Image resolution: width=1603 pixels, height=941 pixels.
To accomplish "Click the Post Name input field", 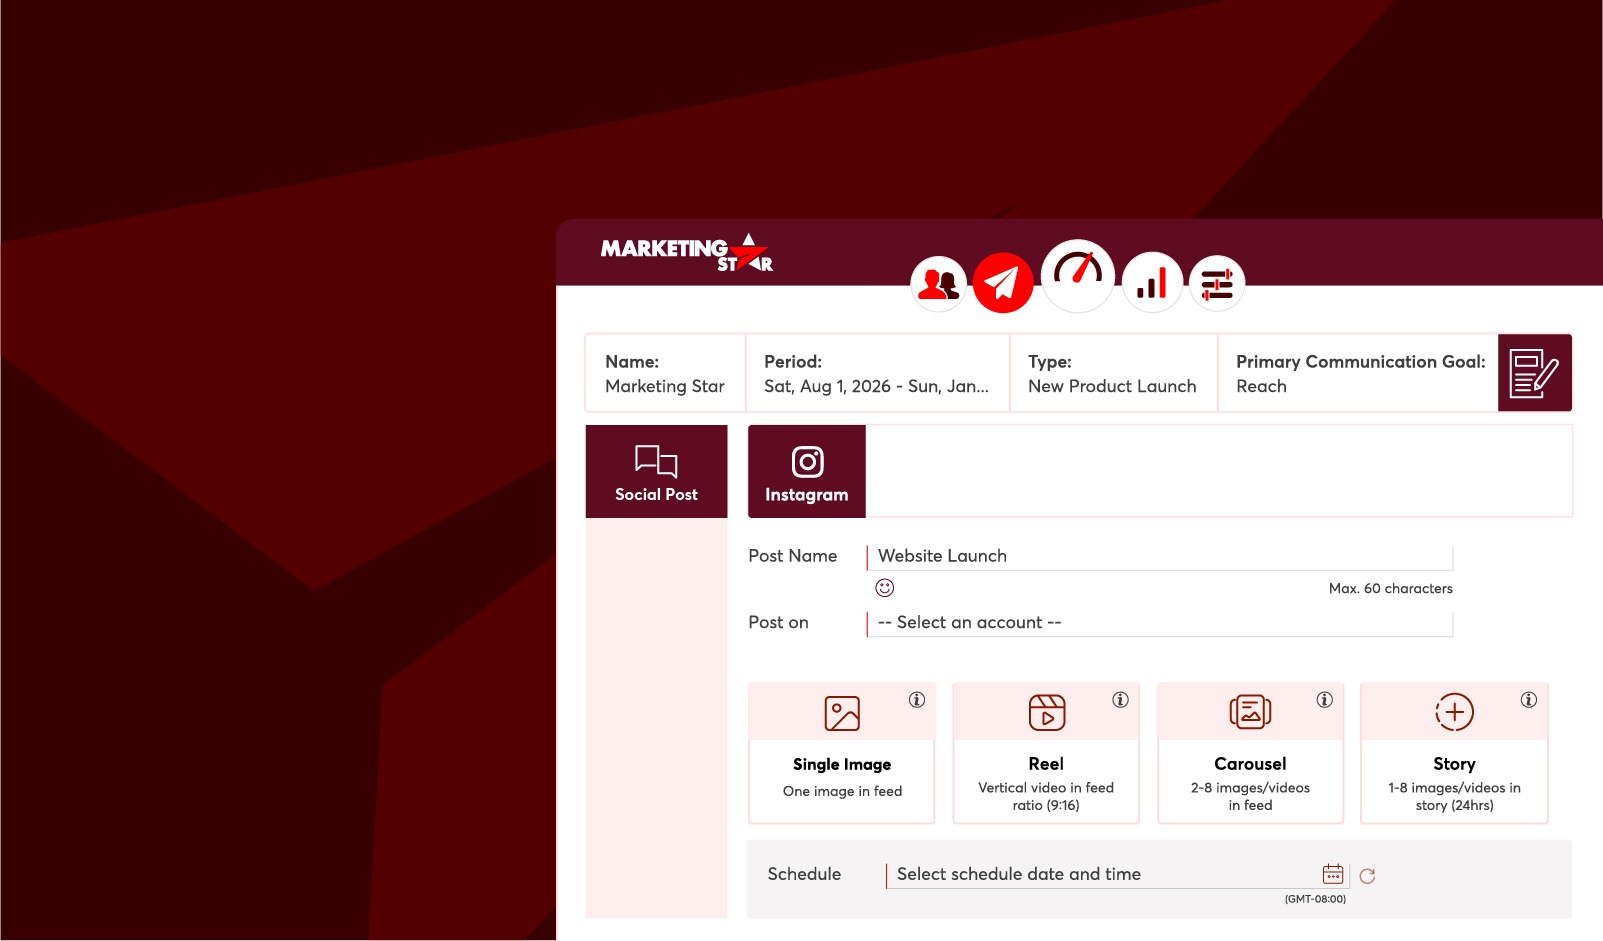I will (1160, 556).
